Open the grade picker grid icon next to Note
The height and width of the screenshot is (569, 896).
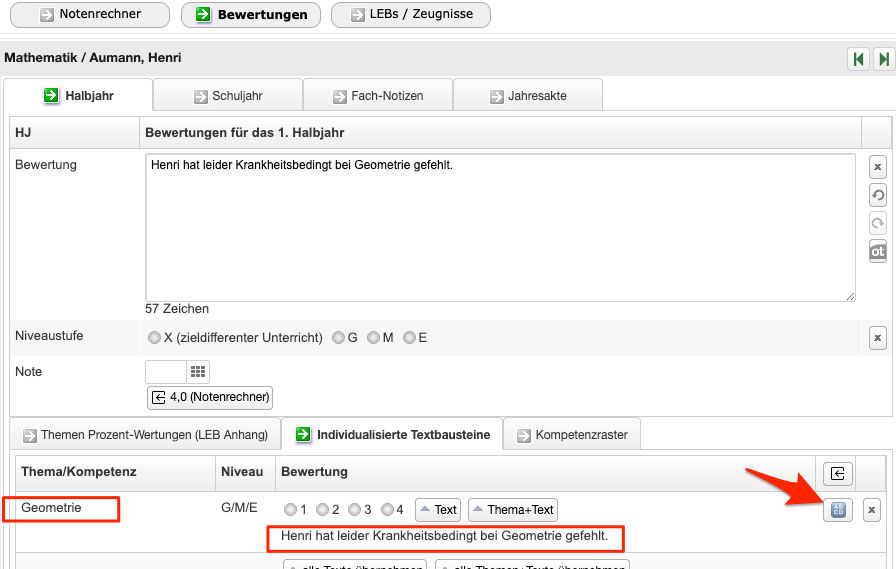(x=198, y=372)
